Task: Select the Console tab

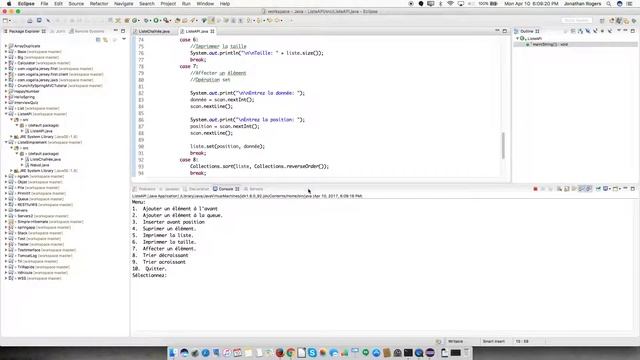Action: pos(226,189)
